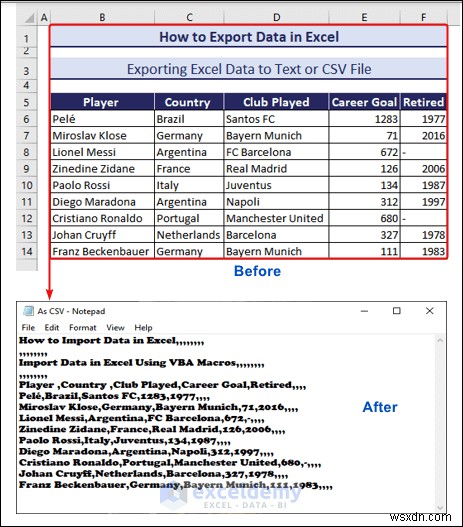Open the Help menu in Notepad
This screenshot has height=527, width=463.
pyautogui.click(x=143, y=327)
